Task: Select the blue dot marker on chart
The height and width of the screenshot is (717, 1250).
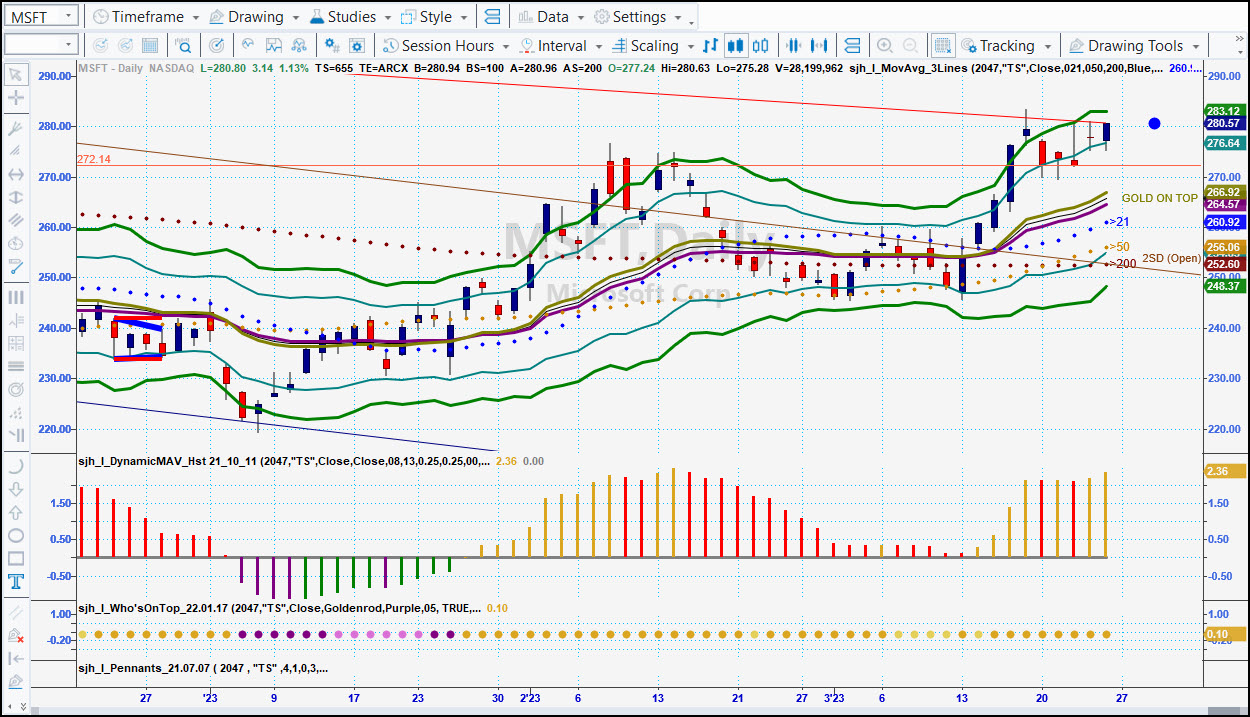Action: point(1154,123)
